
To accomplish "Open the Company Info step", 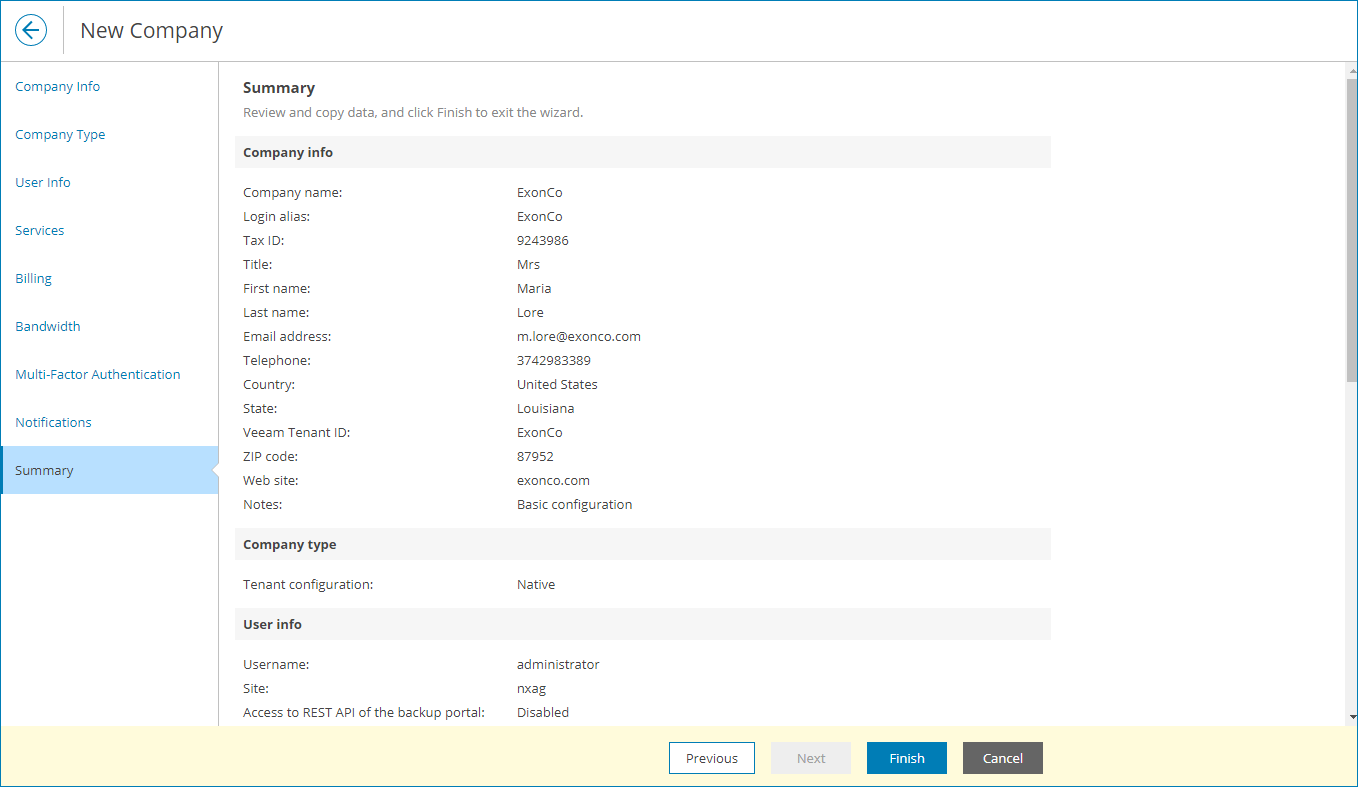I will click(58, 87).
